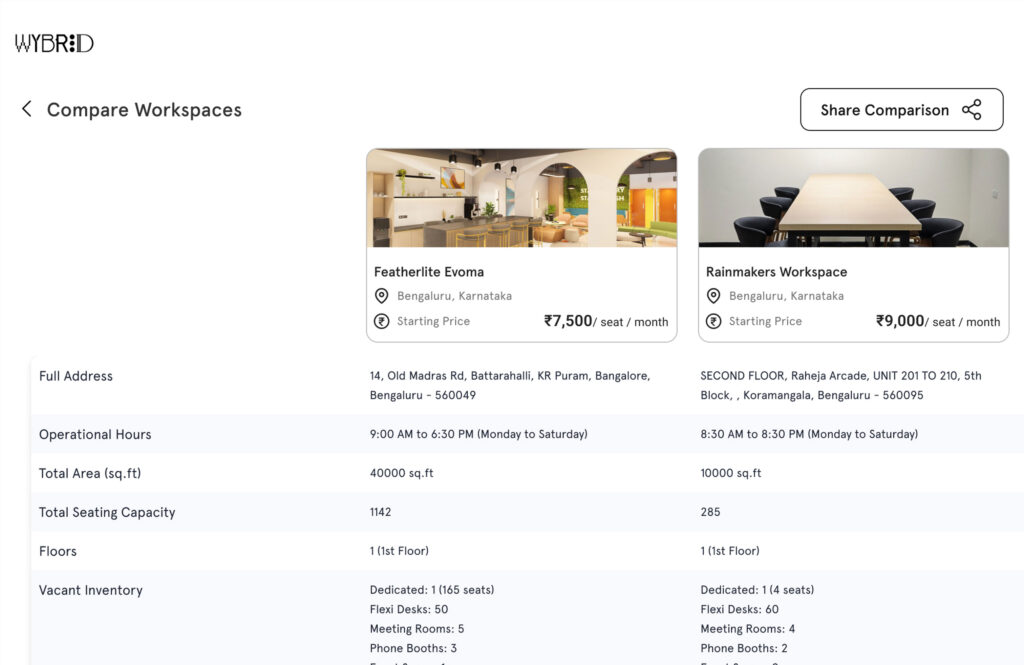Click rupee icon on Rainmakers Workspace card
Screen dimensions: 1024x665
713,321
